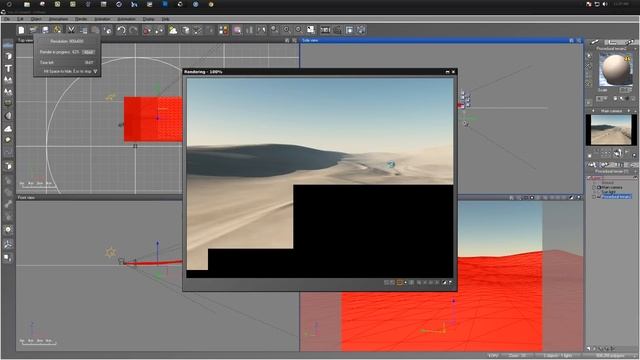Click rightmost icon in Rendering window bottom bar
Screen dimensions: 640x360
(x=451, y=282)
